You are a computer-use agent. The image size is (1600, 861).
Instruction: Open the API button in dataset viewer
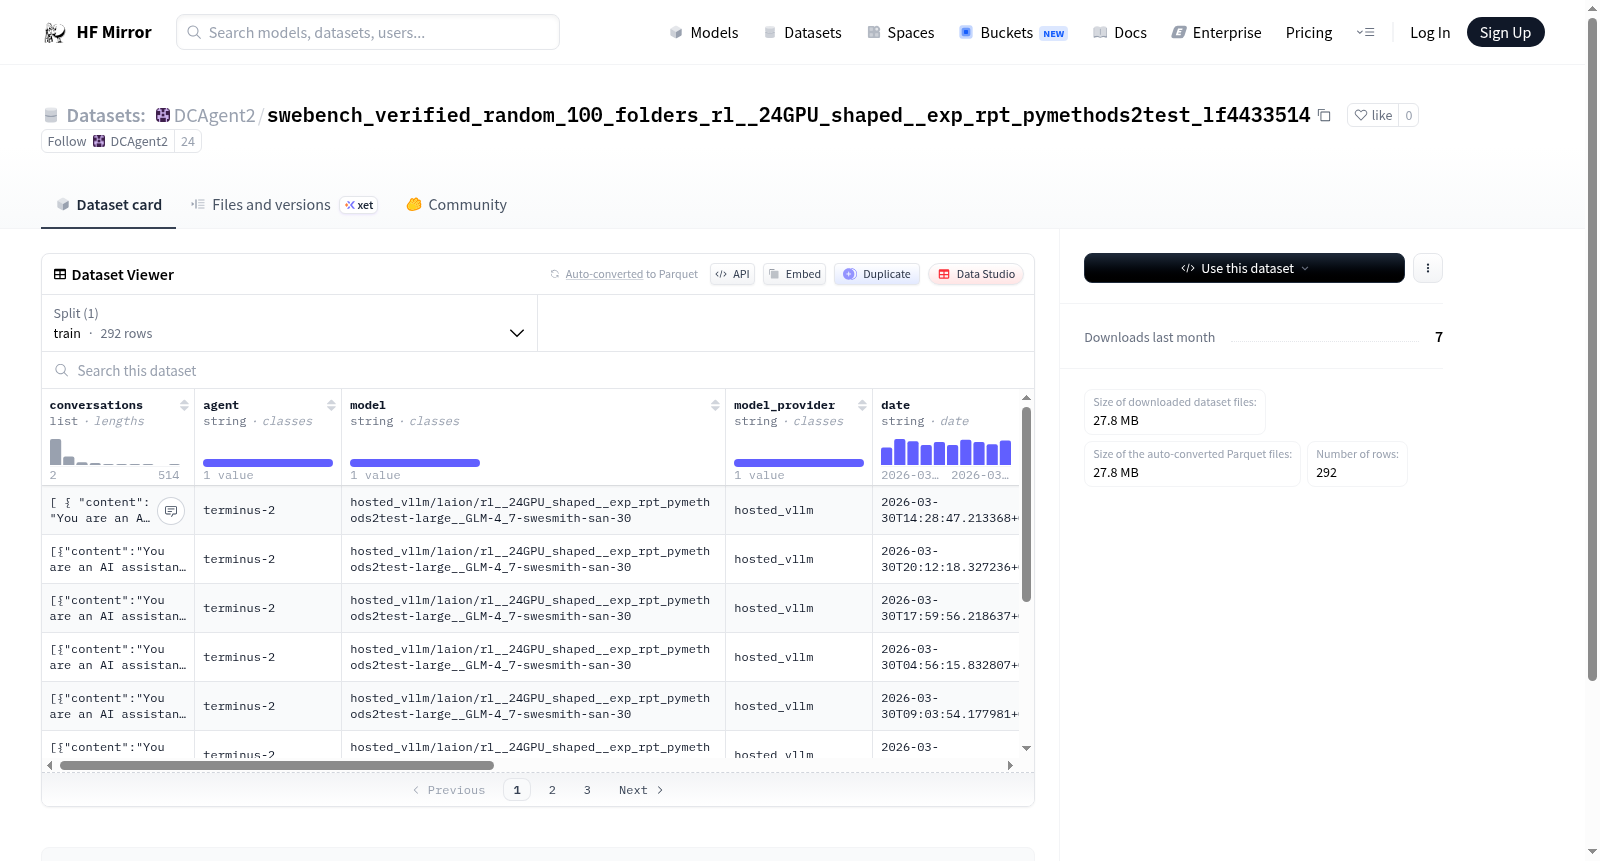tap(732, 274)
